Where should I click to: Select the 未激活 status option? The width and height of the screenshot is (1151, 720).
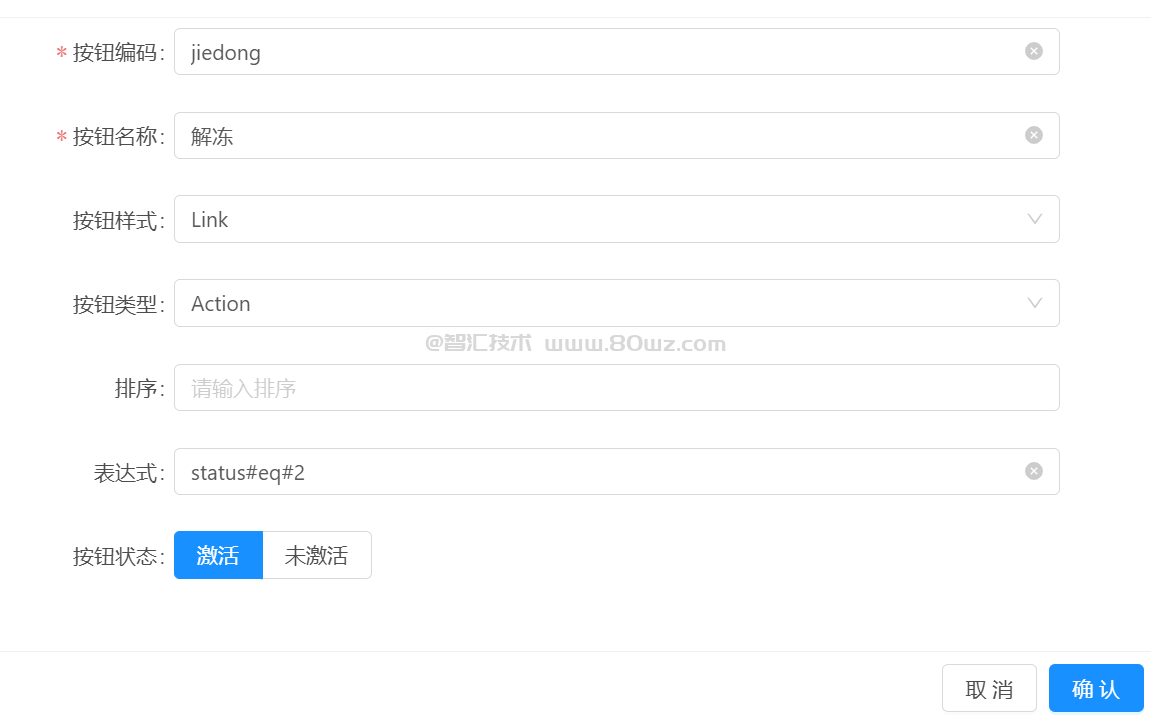coord(316,555)
